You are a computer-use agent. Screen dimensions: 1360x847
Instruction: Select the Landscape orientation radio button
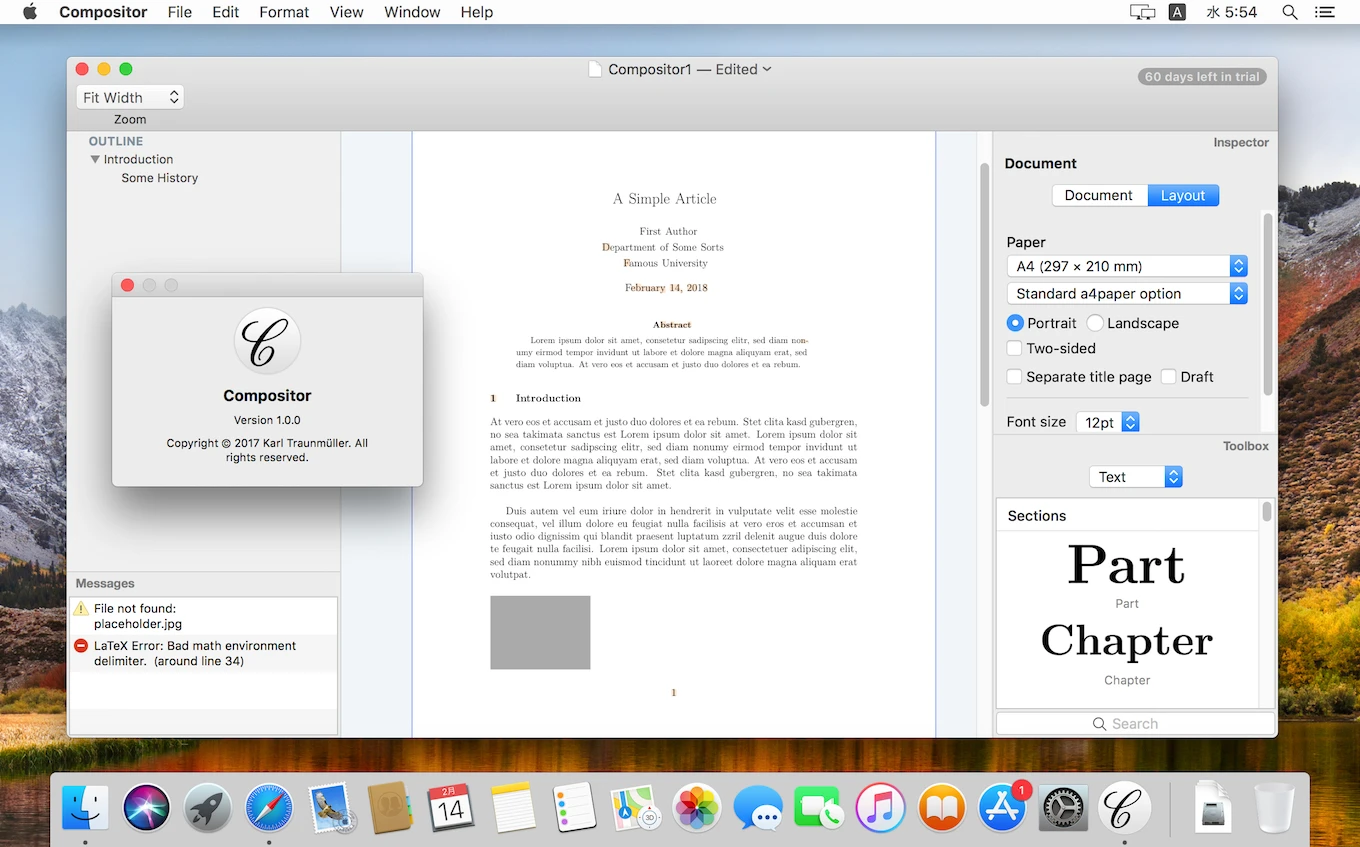pyautogui.click(x=1095, y=323)
